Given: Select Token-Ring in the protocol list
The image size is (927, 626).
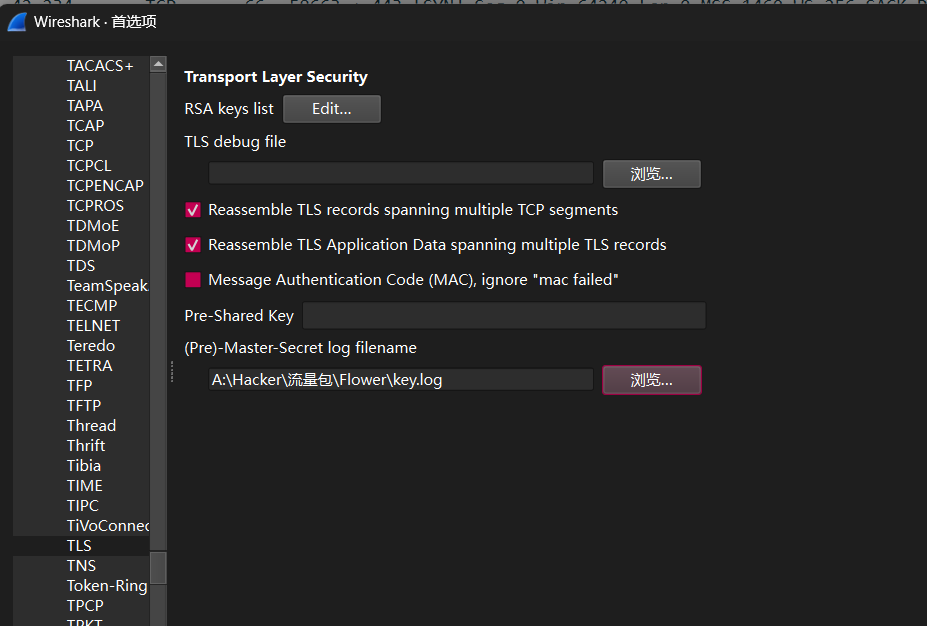Looking at the screenshot, I should click(107, 586).
